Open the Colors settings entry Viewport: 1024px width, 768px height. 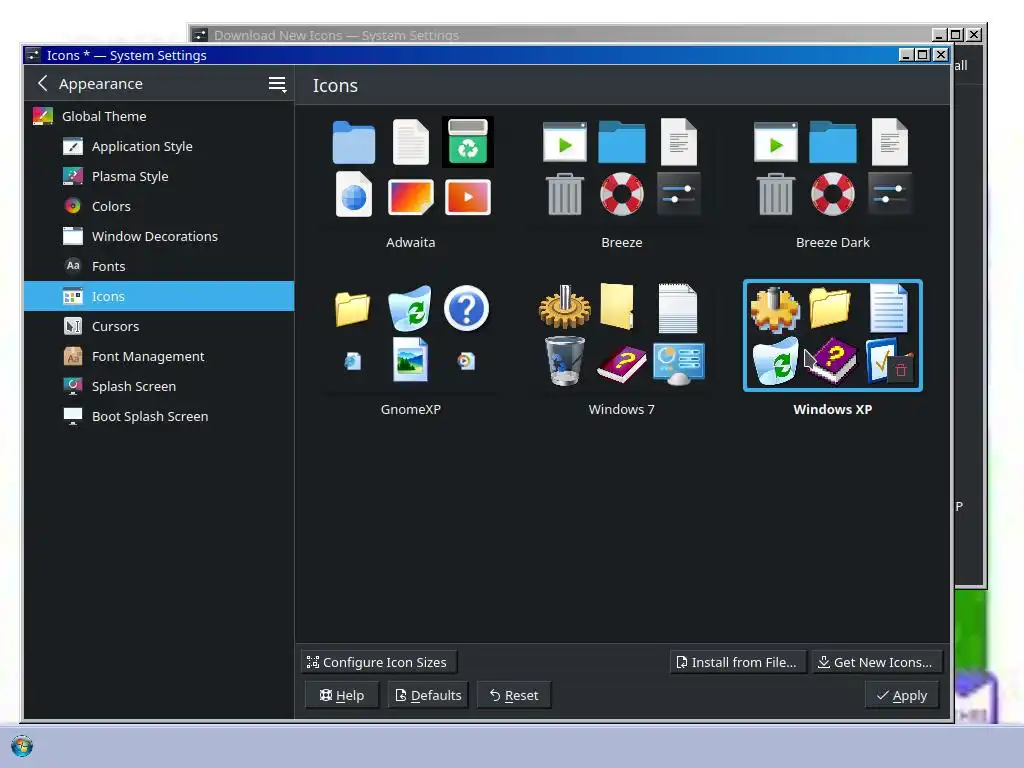[159, 206]
